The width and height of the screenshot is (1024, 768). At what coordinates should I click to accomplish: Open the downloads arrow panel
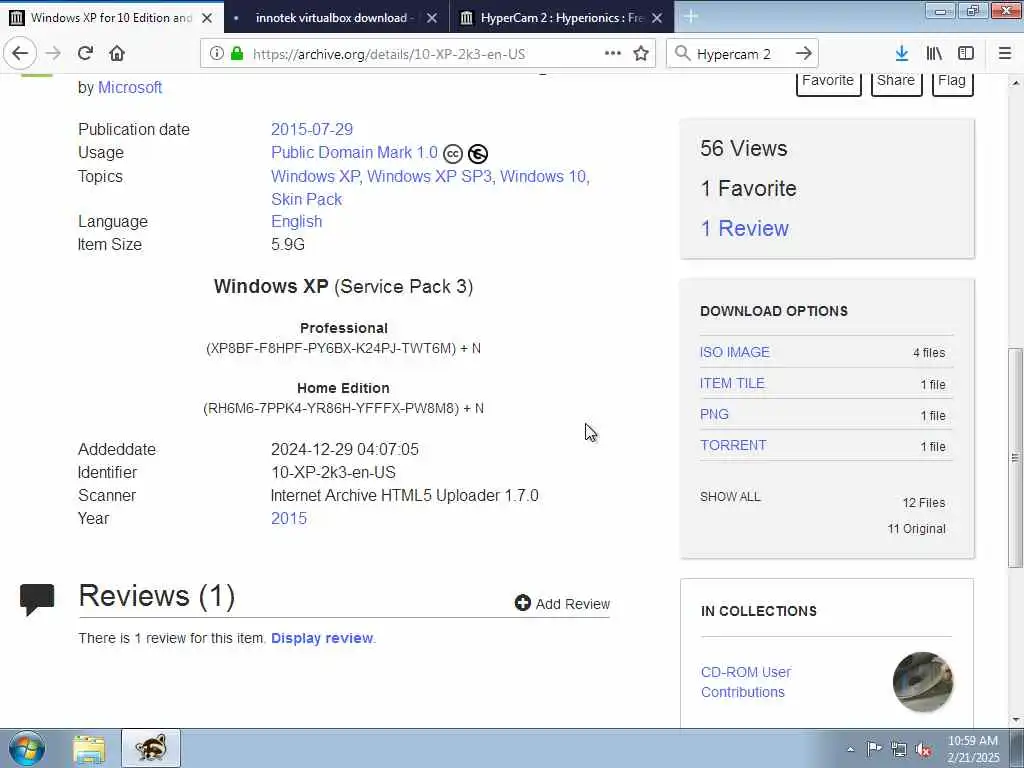pos(902,54)
